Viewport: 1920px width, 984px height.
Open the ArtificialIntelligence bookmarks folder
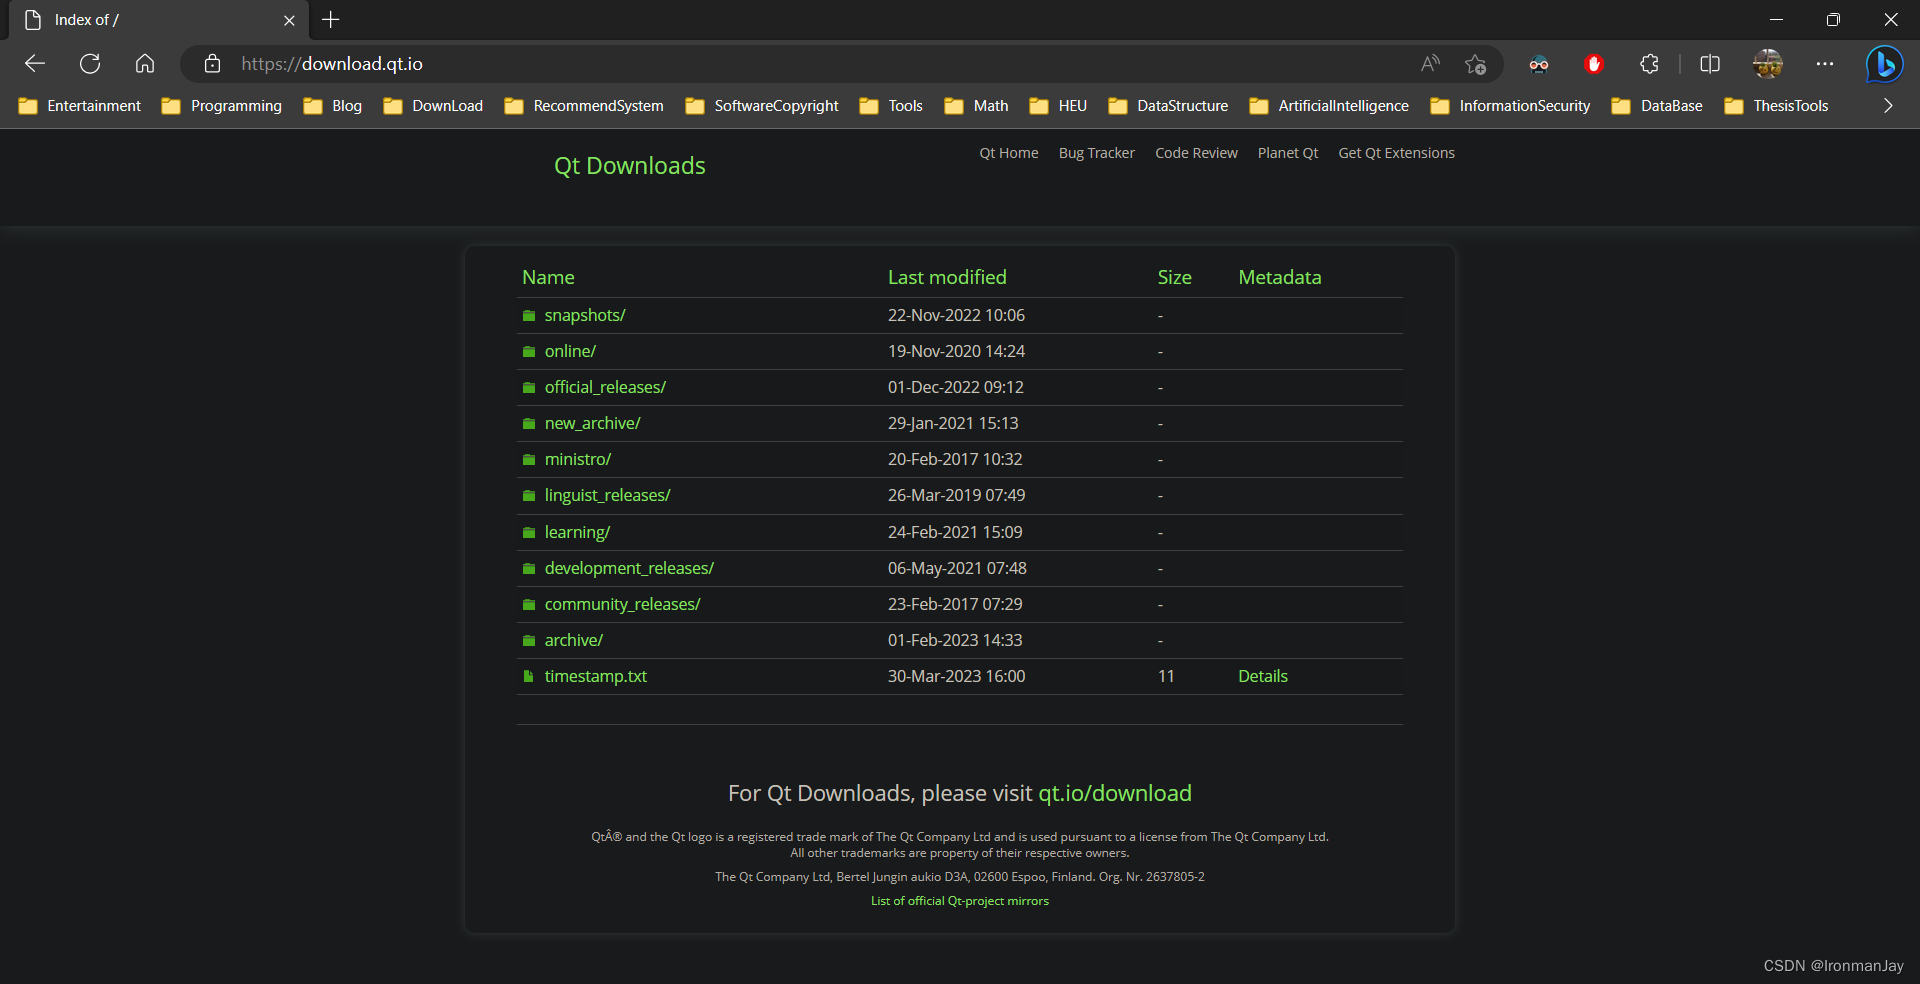click(x=1329, y=106)
